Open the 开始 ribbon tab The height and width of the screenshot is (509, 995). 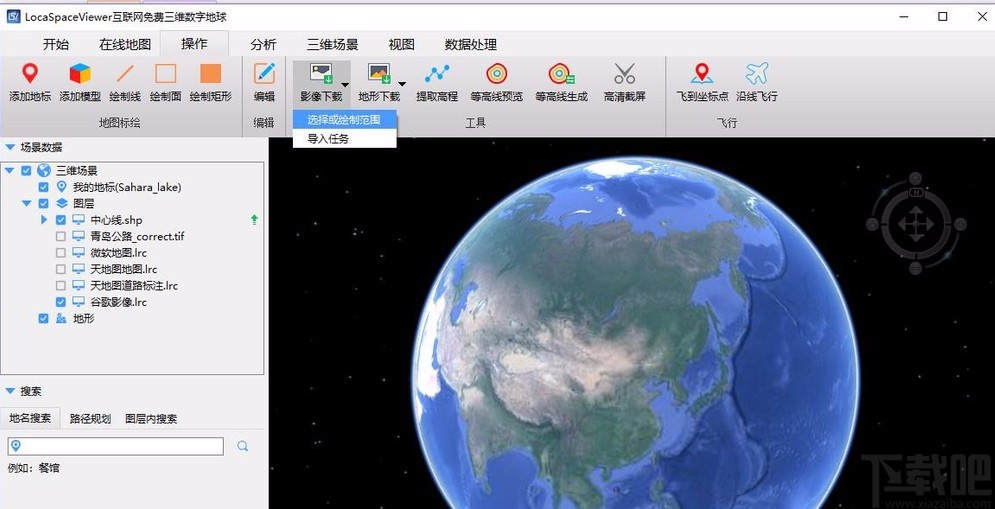point(56,44)
